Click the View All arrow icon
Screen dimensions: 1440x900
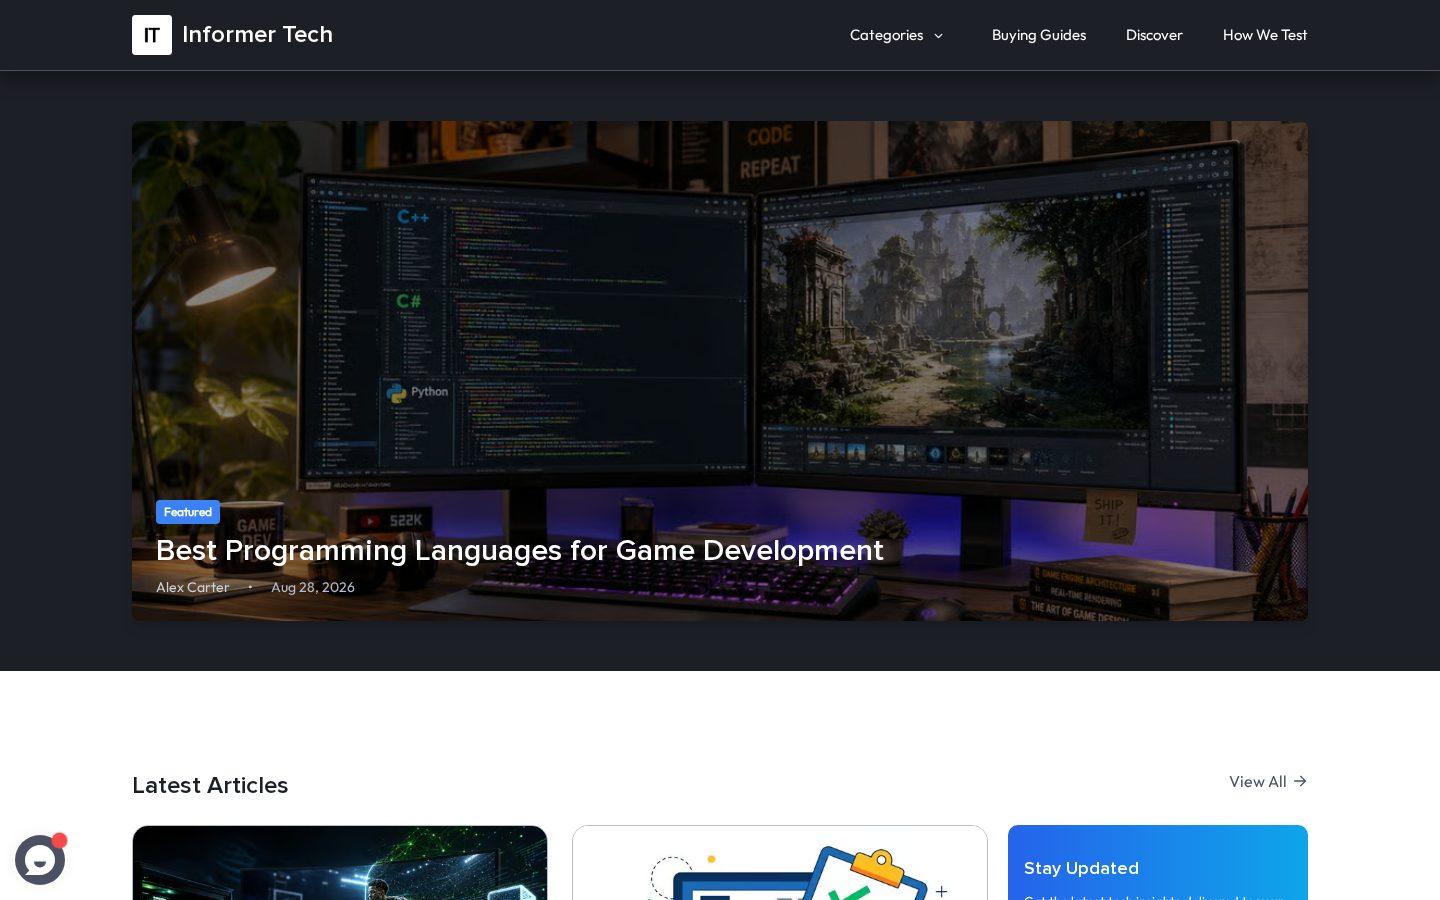coord(1300,781)
